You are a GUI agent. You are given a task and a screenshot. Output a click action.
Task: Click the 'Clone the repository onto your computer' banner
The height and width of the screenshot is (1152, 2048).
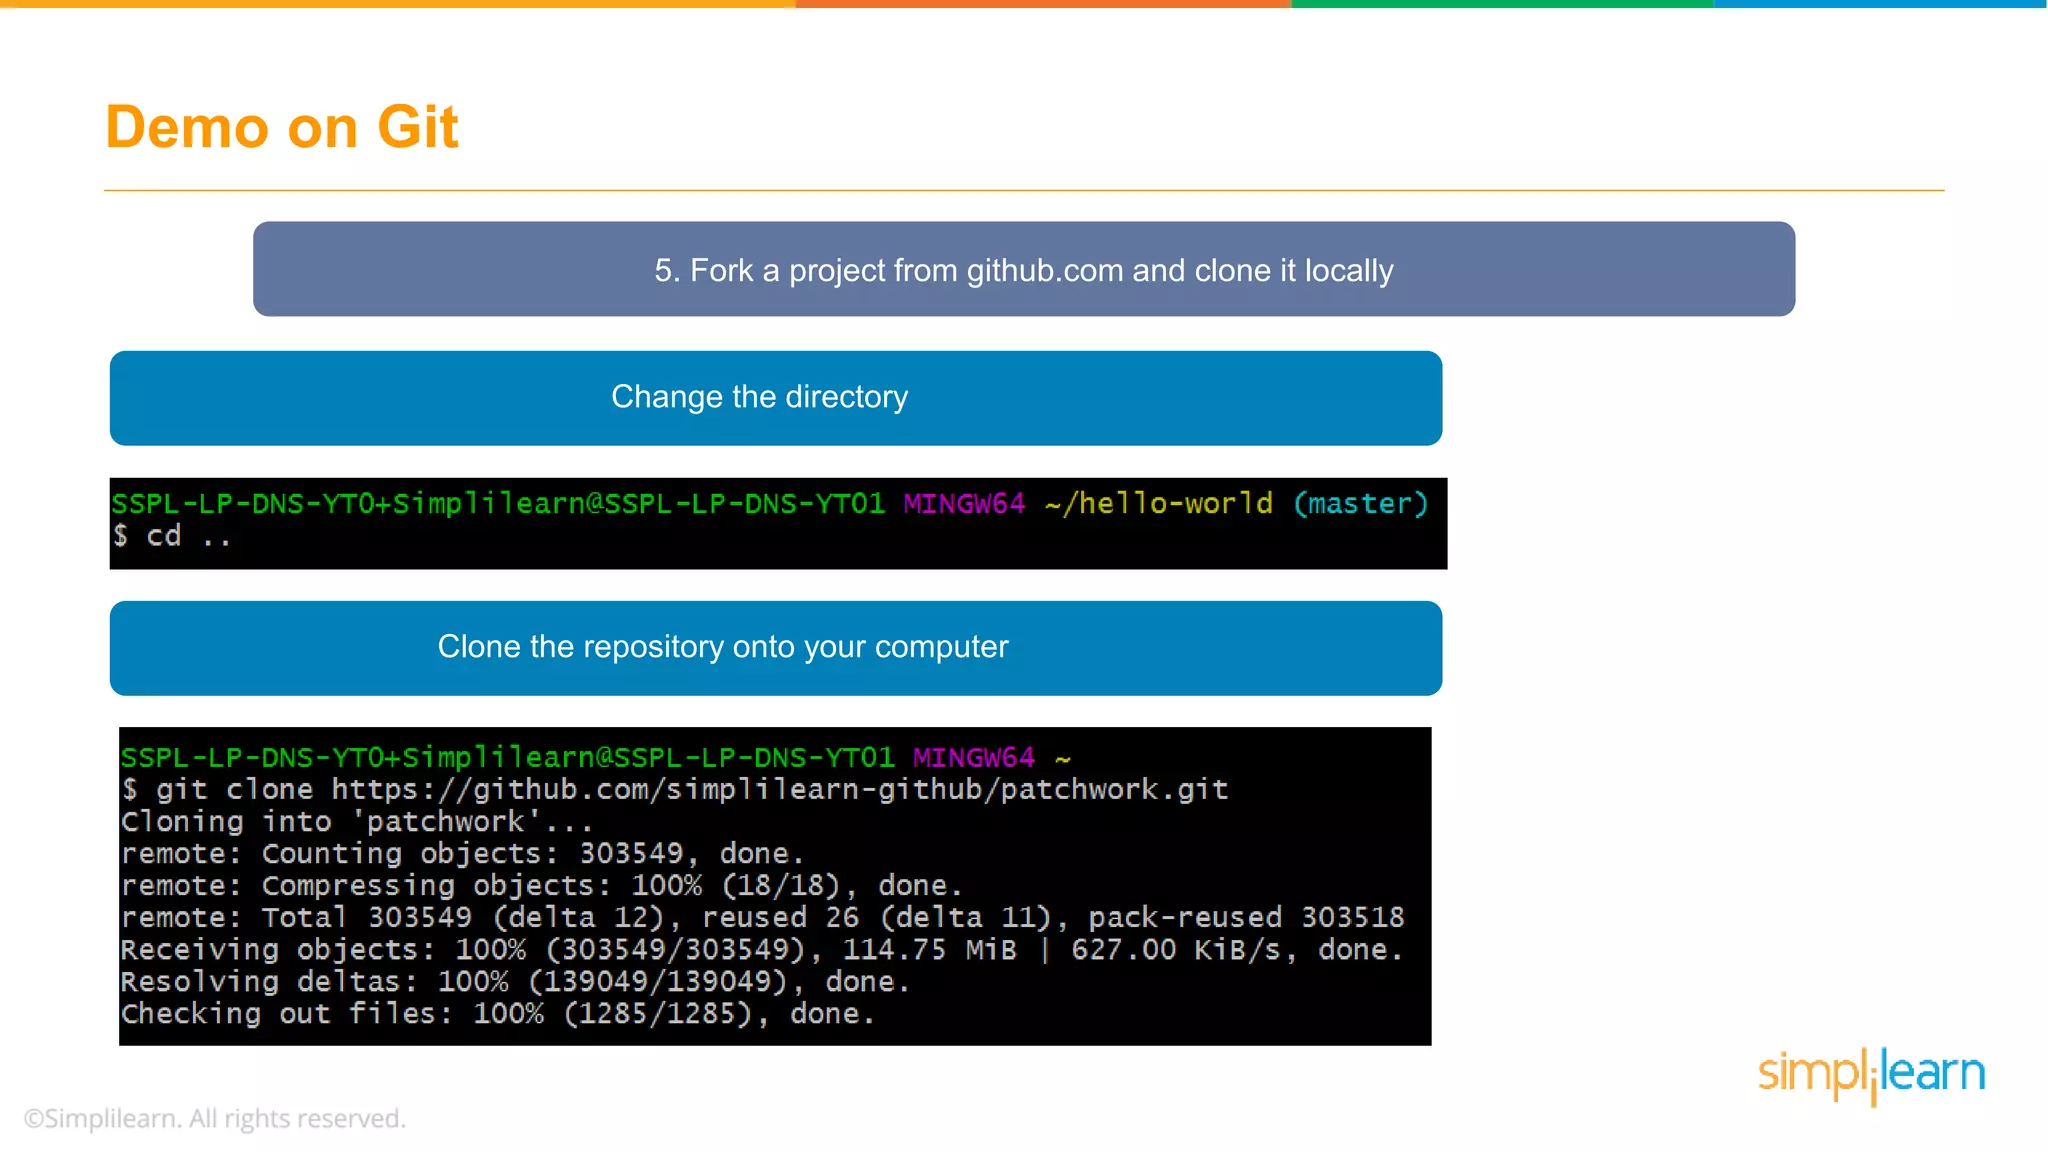[x=776, y=648]
